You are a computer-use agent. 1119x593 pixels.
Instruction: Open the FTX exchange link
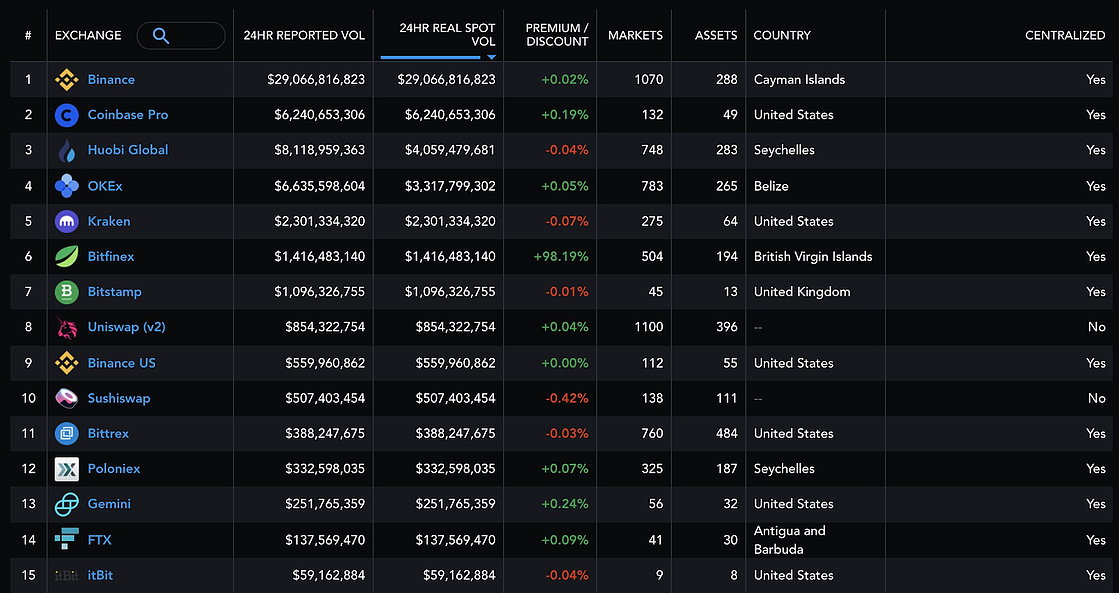(100, 540)
